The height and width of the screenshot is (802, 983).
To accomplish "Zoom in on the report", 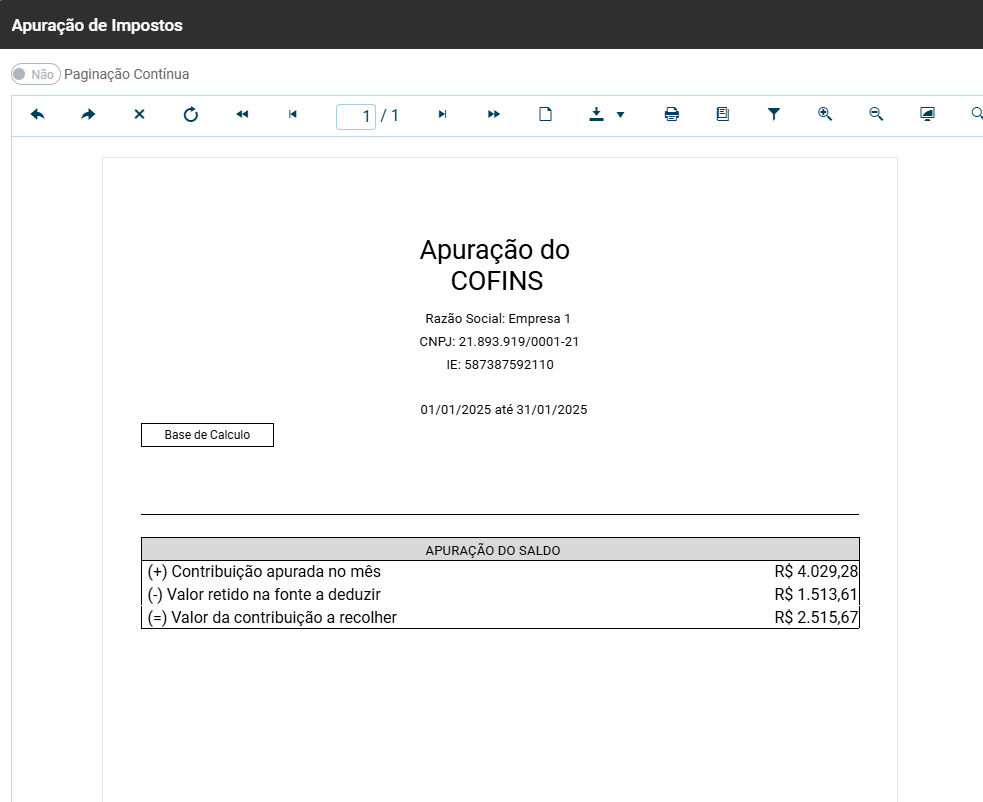I will [825, 115].
